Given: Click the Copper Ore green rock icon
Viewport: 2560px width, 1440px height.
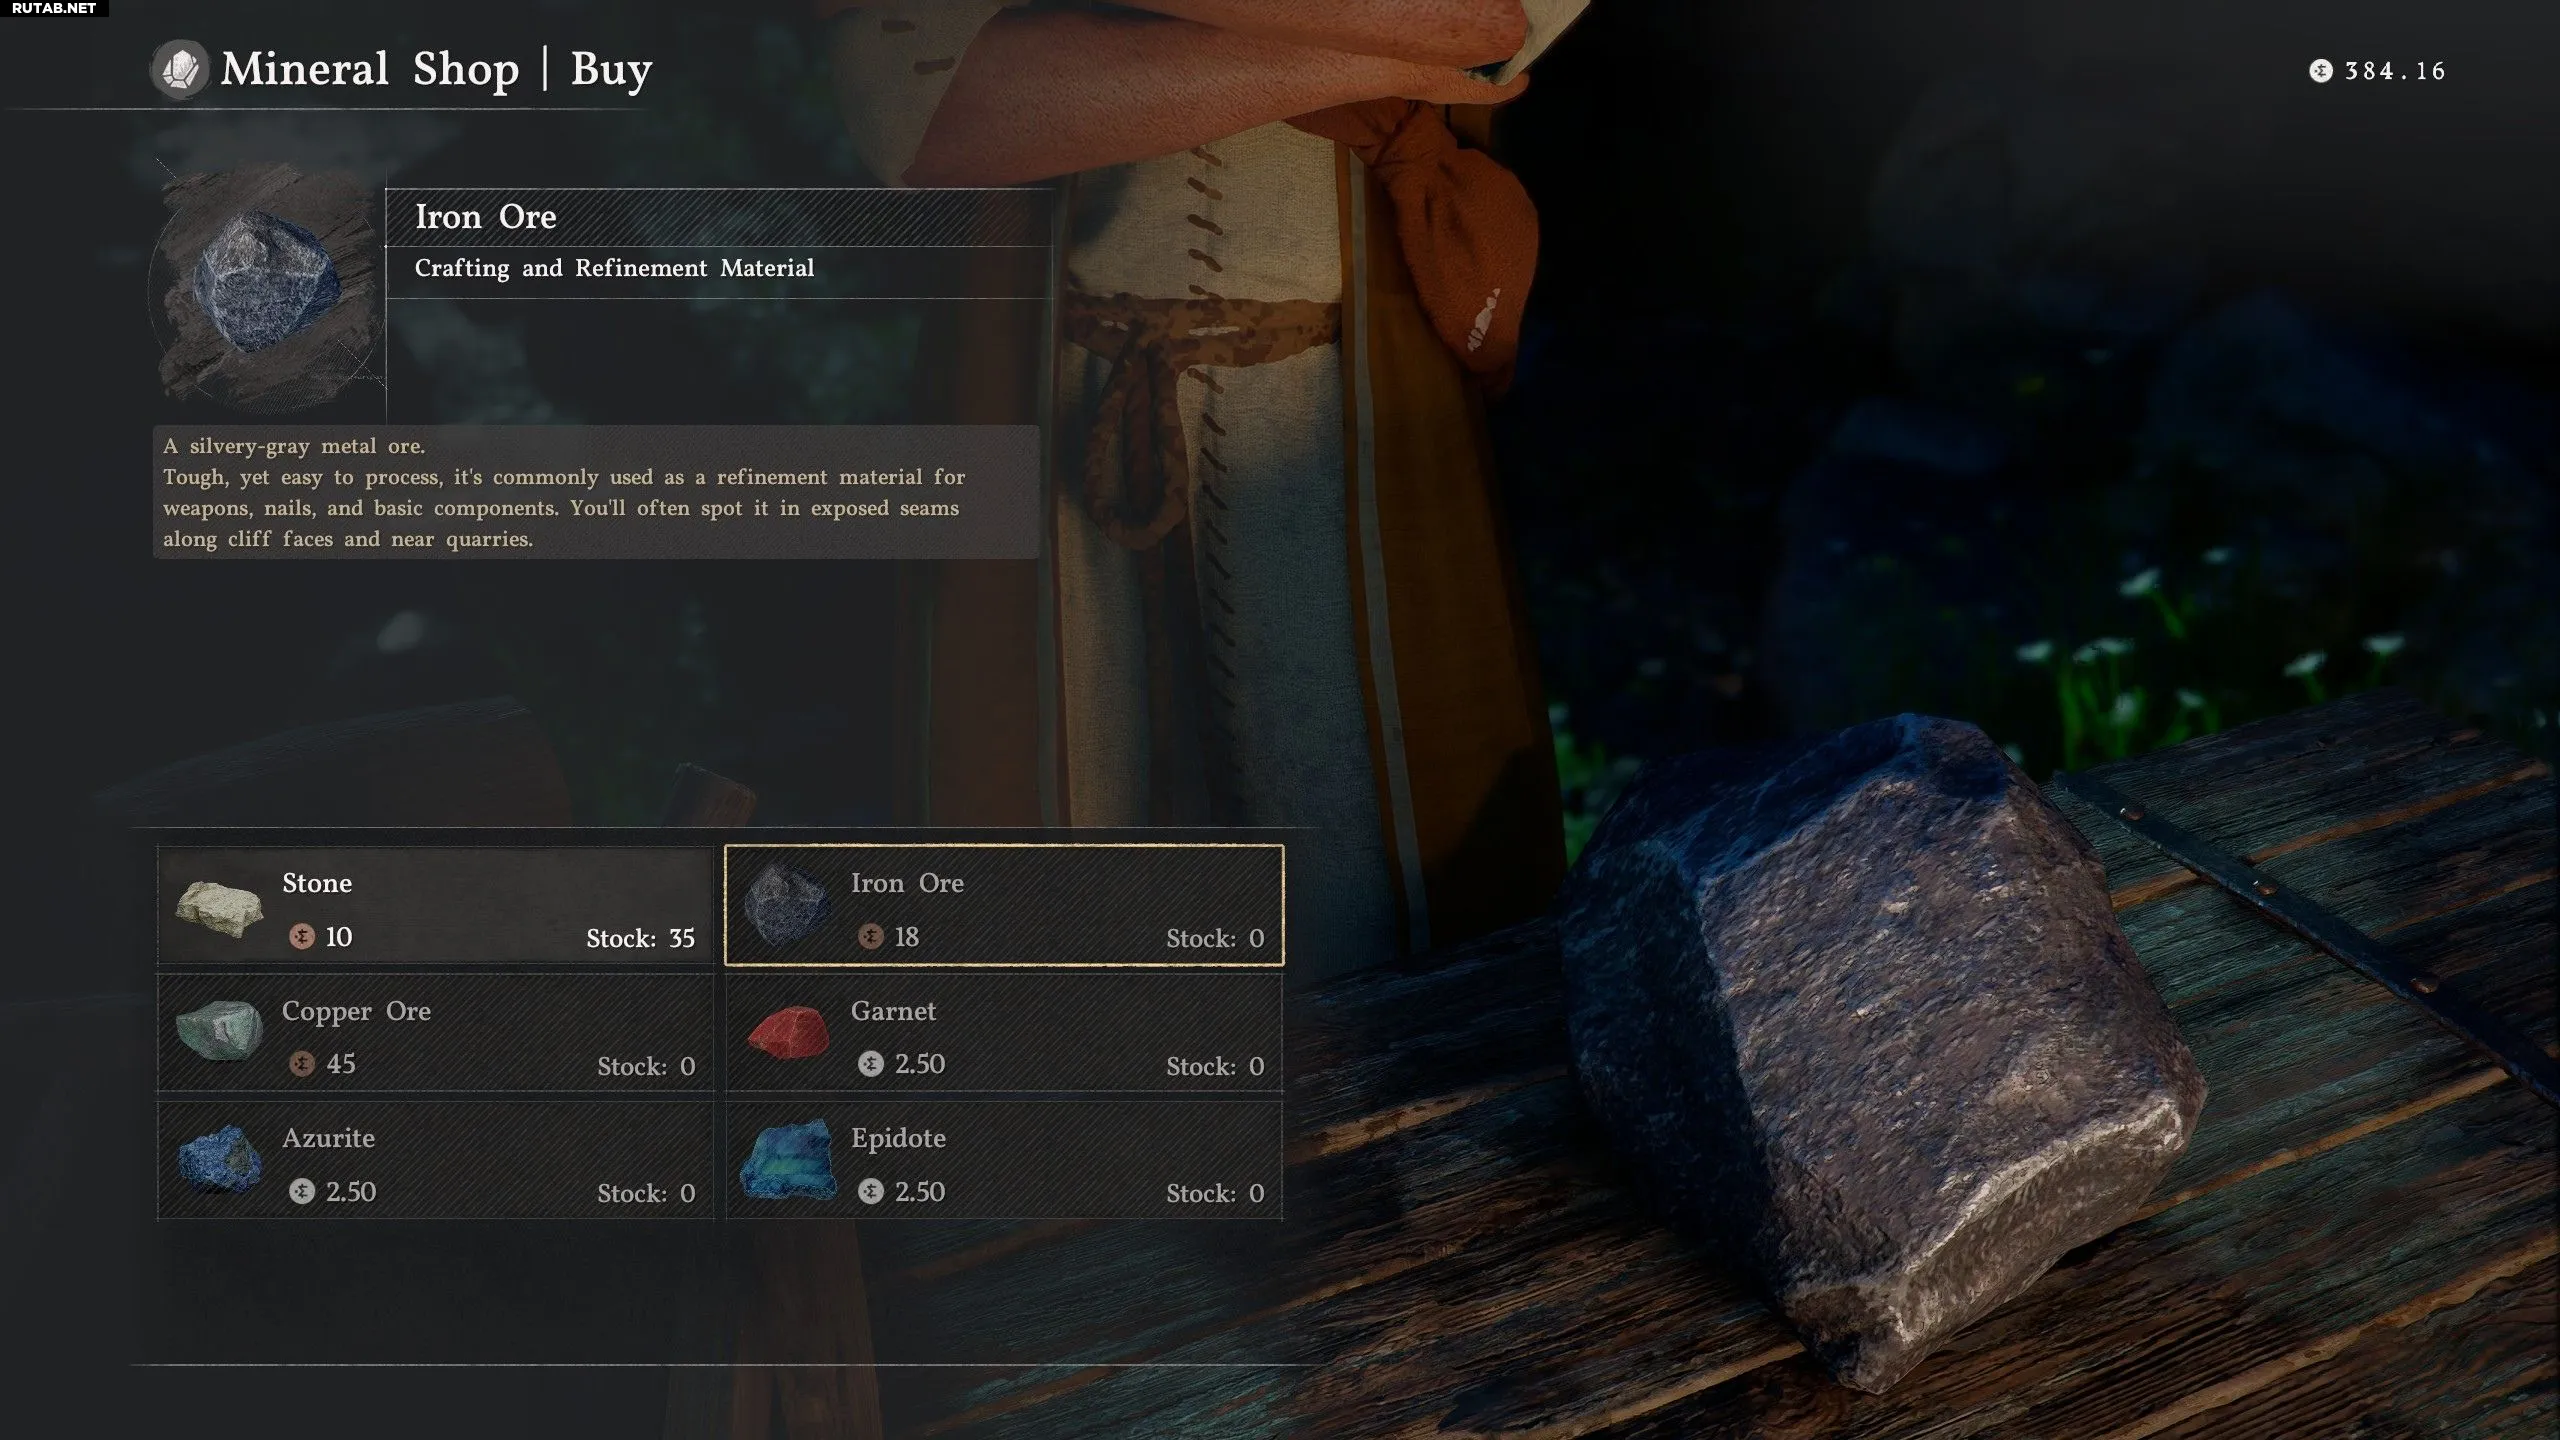Looking at the screenshot, I should coord(219,1030).
